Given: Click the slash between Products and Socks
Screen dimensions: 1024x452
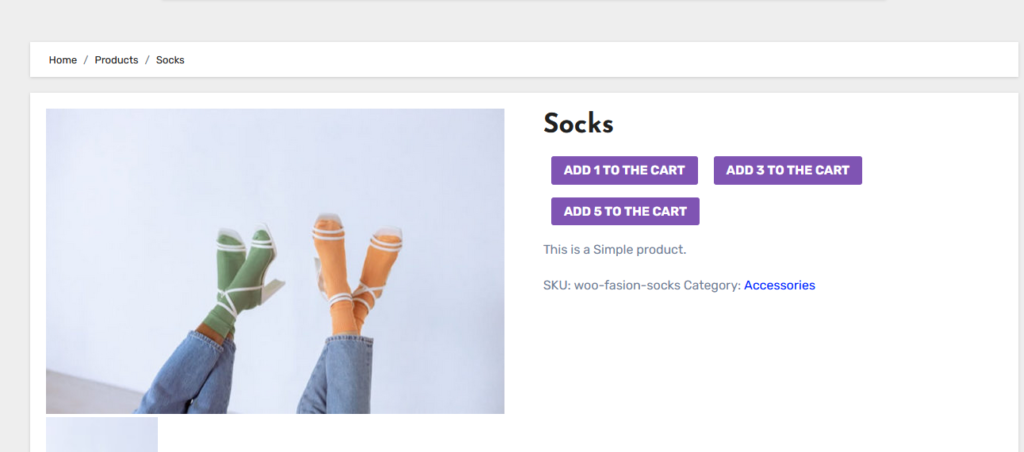Looking at the screenshot, I should tap(147, 60).
